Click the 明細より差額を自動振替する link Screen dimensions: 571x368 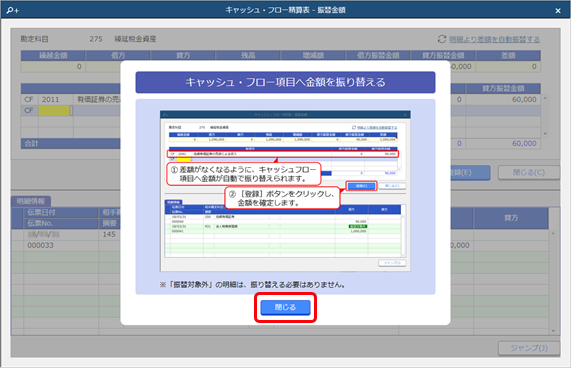(x=494, y=39)
